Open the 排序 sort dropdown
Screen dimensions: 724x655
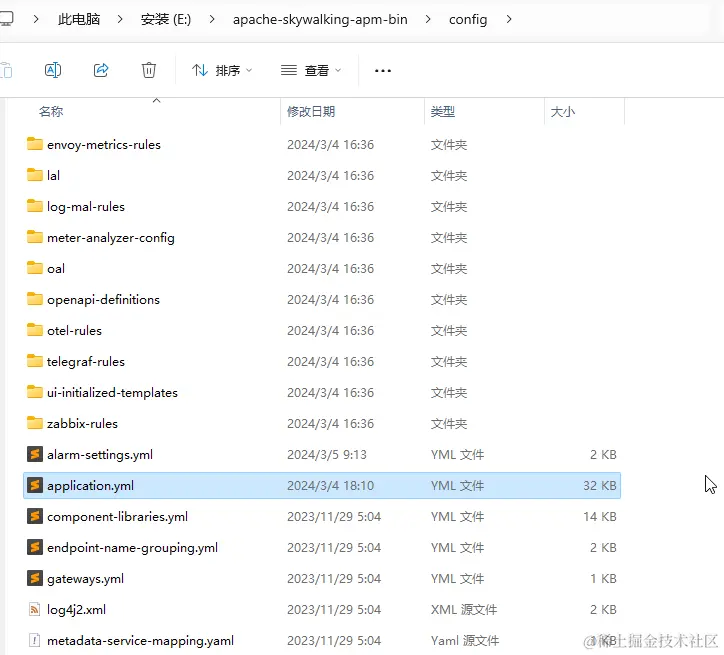222,71
